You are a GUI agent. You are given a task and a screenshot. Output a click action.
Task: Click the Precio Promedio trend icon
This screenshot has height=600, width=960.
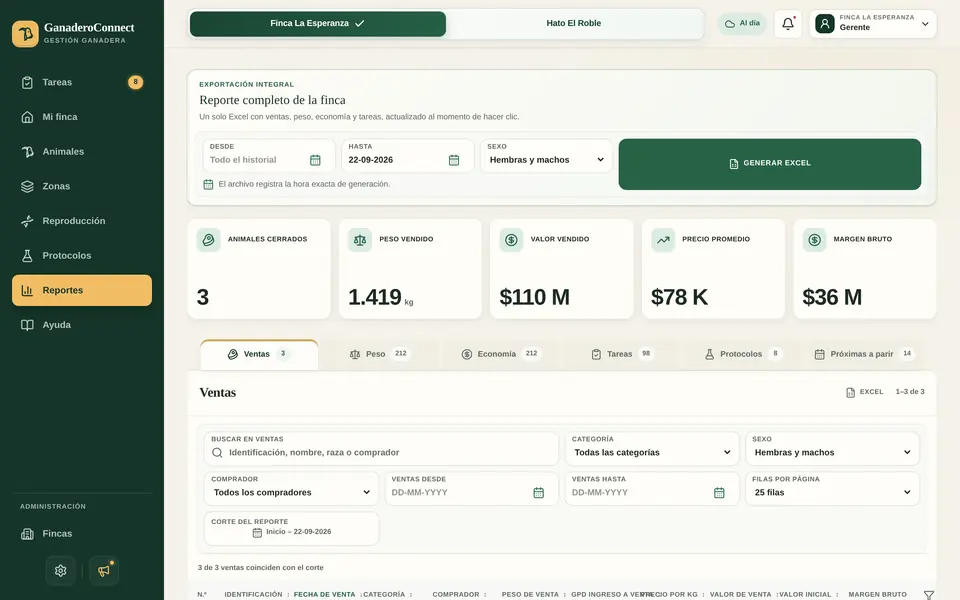663,239
